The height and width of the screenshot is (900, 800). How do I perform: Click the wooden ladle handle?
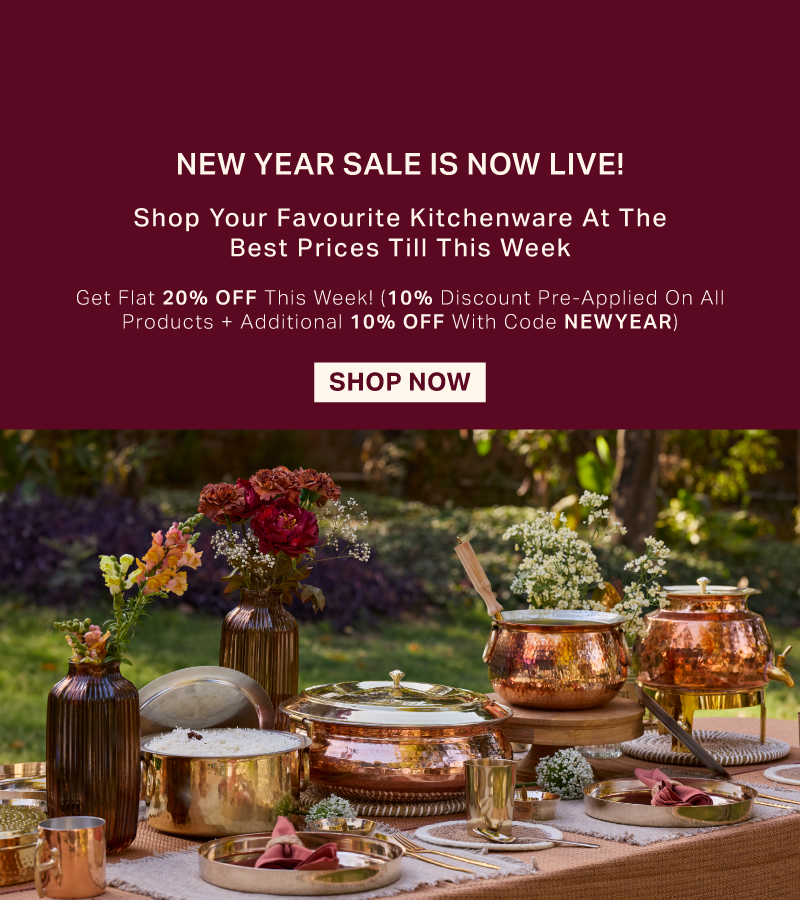tap(477, 576)
